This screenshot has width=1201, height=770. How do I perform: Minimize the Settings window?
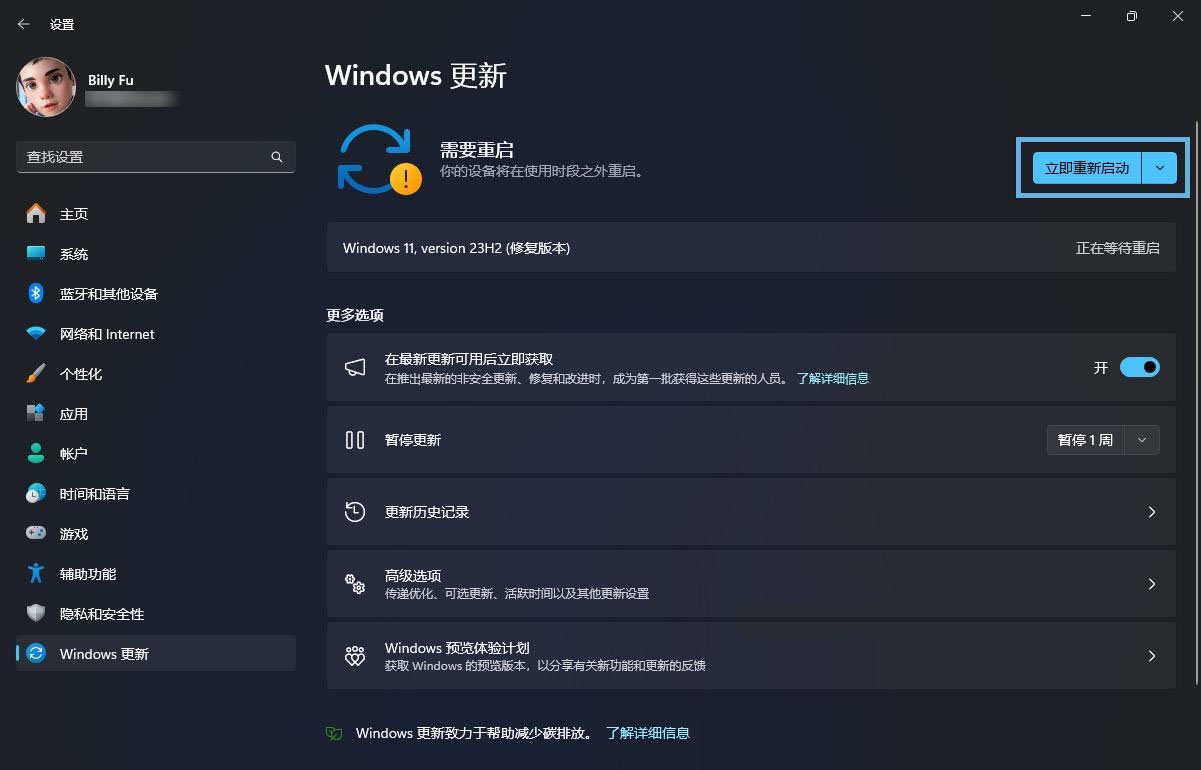click(1086, 16)
